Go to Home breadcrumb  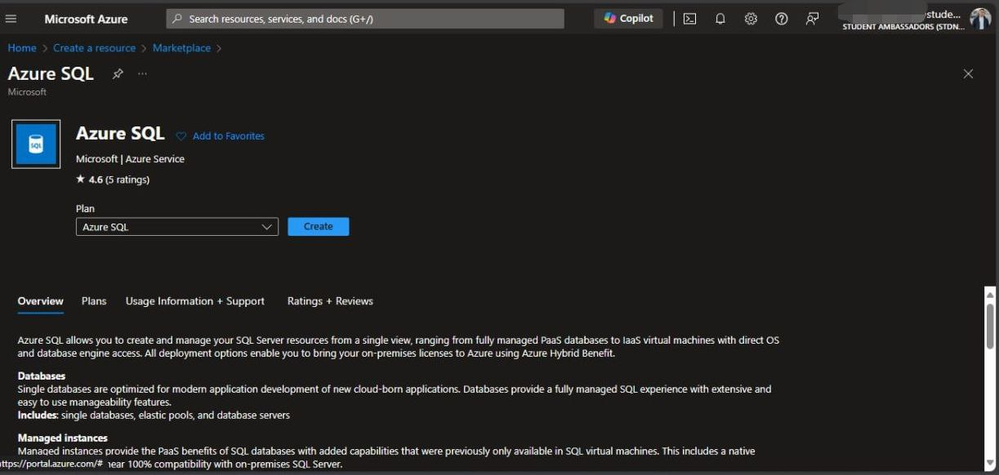[22, 48]
